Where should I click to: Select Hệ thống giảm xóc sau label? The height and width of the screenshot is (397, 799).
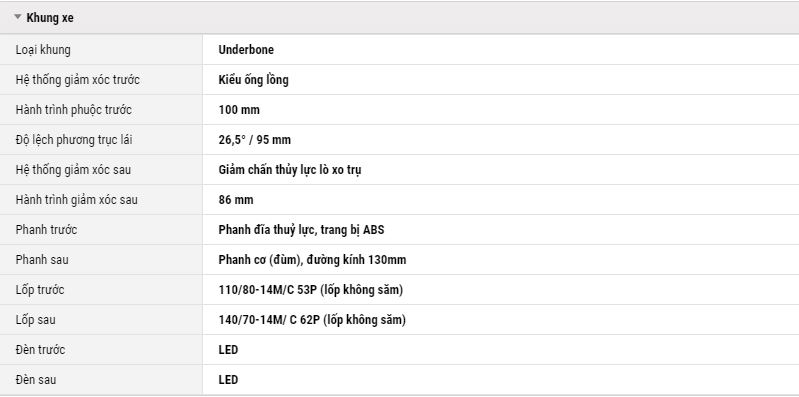click(73, 170)
